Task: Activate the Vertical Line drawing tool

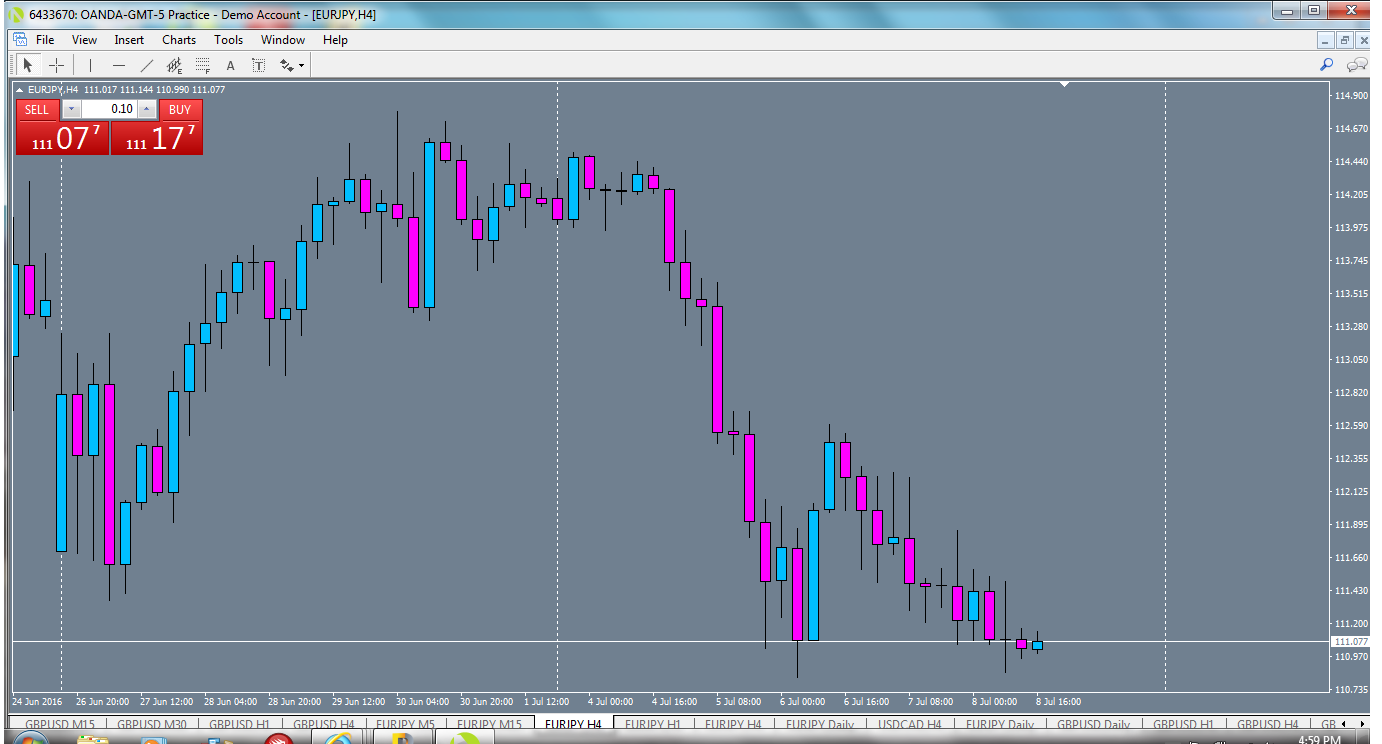Action: point(89,65)
